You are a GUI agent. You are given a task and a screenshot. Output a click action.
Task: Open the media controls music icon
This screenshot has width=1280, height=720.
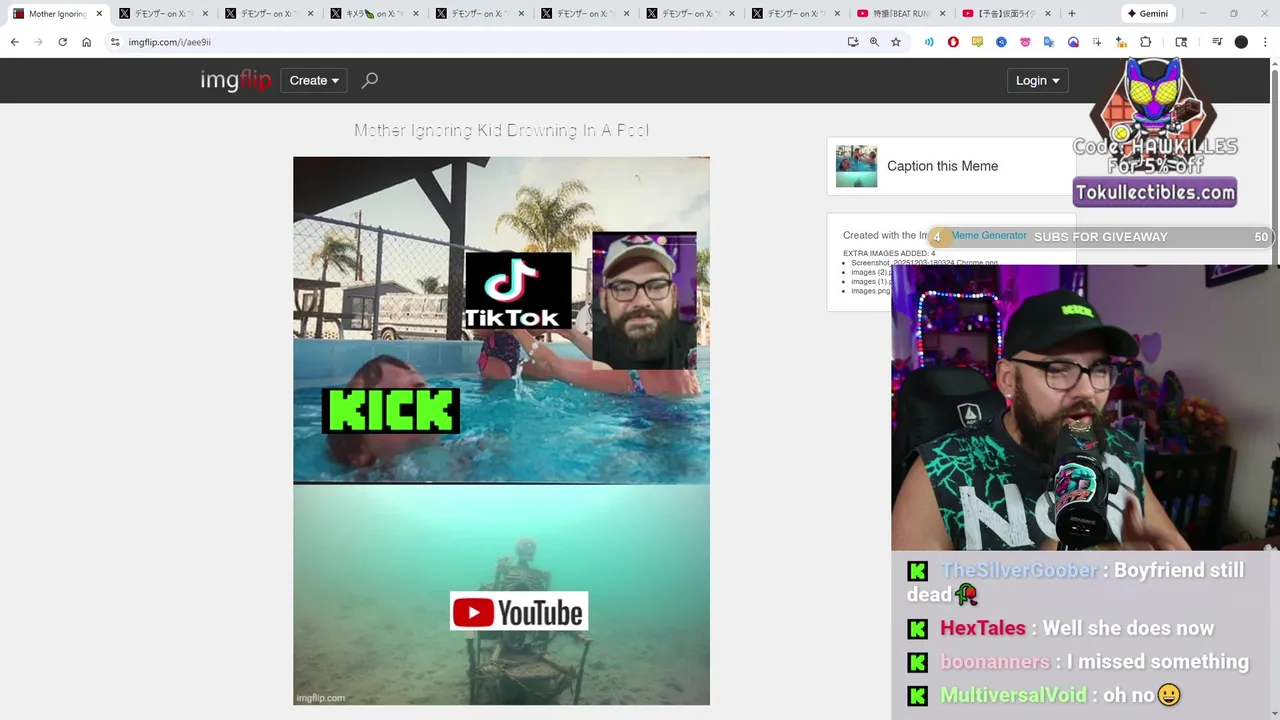point(1217,42)
